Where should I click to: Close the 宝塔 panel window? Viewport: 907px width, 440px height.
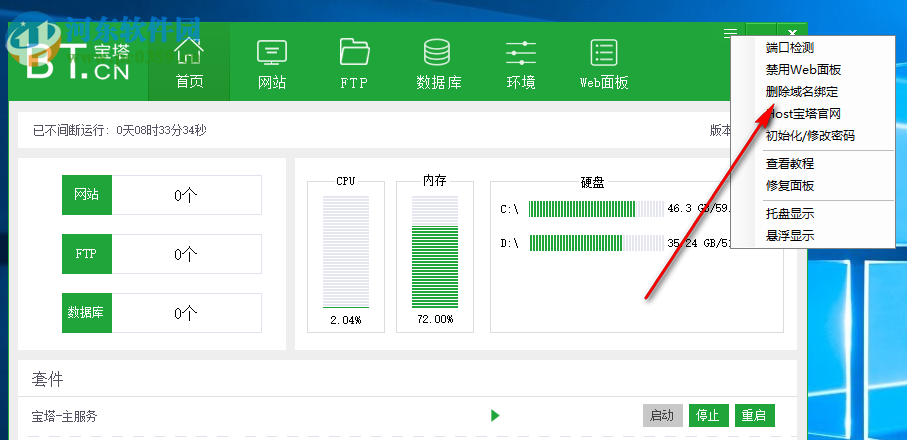coord(792,32)
